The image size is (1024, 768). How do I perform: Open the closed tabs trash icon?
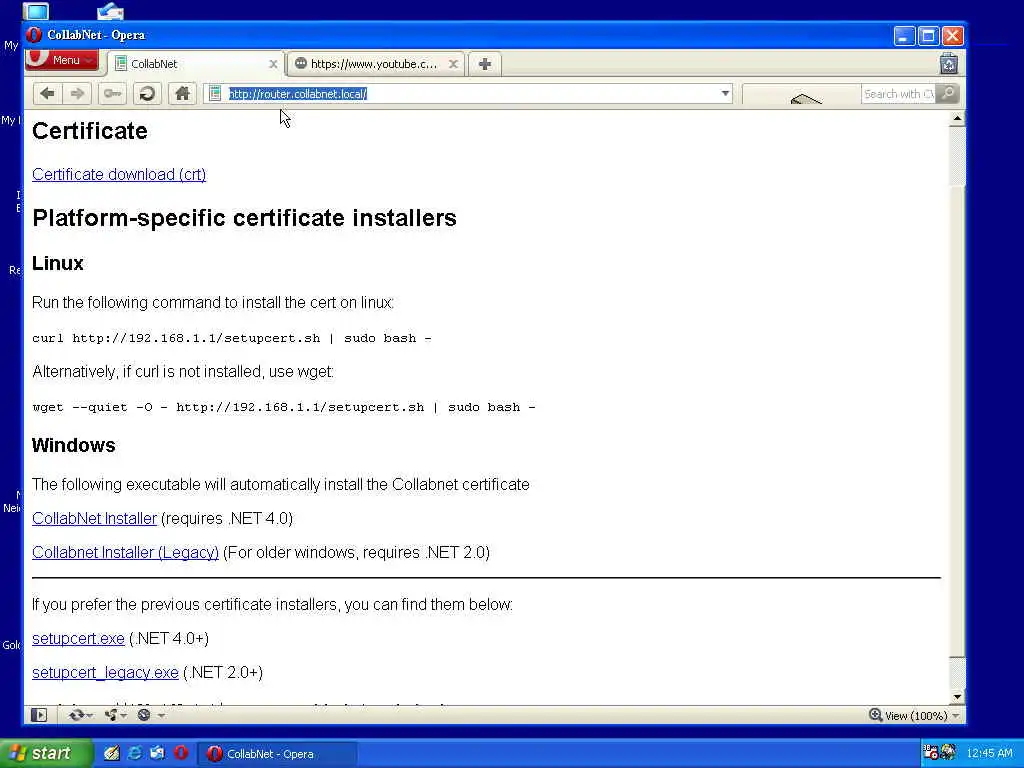949,63
